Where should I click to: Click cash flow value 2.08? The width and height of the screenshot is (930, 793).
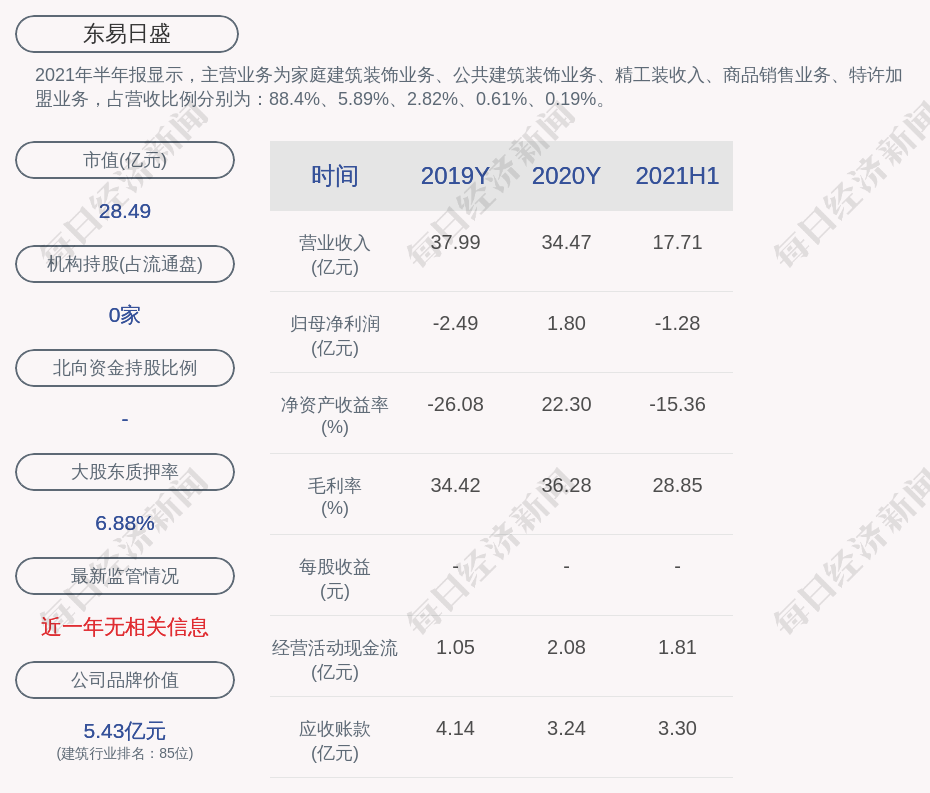(566, 647)
